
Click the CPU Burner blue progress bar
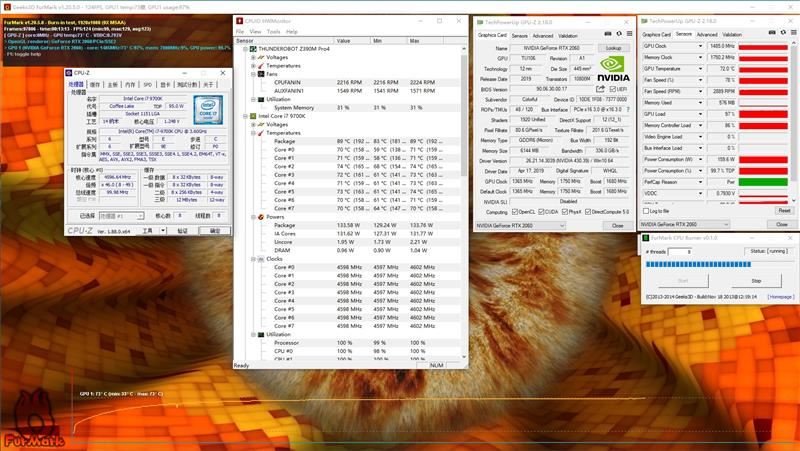(698, 264)
